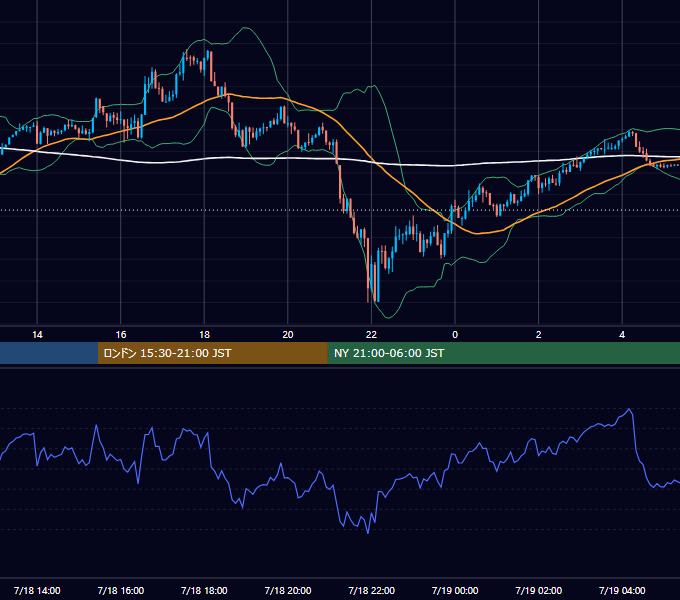The width and height of the screenshot is (680, 600).
Task: Click the 20 hour label on price chart axis
Action: (288, 335)
